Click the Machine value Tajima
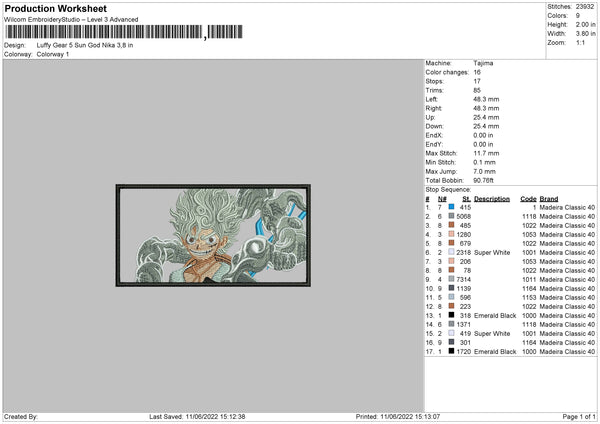Viewport: 600px width, 424px height. (483, 63)
